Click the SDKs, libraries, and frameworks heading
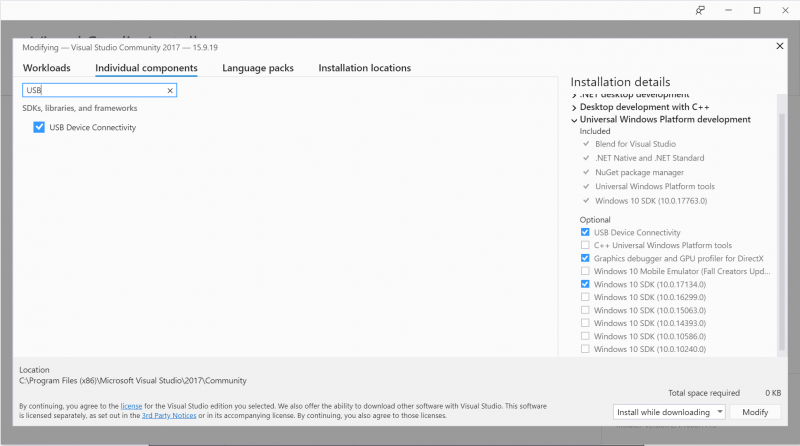The width and height of the screenshot is (800, 446). (x=80, y=108)
